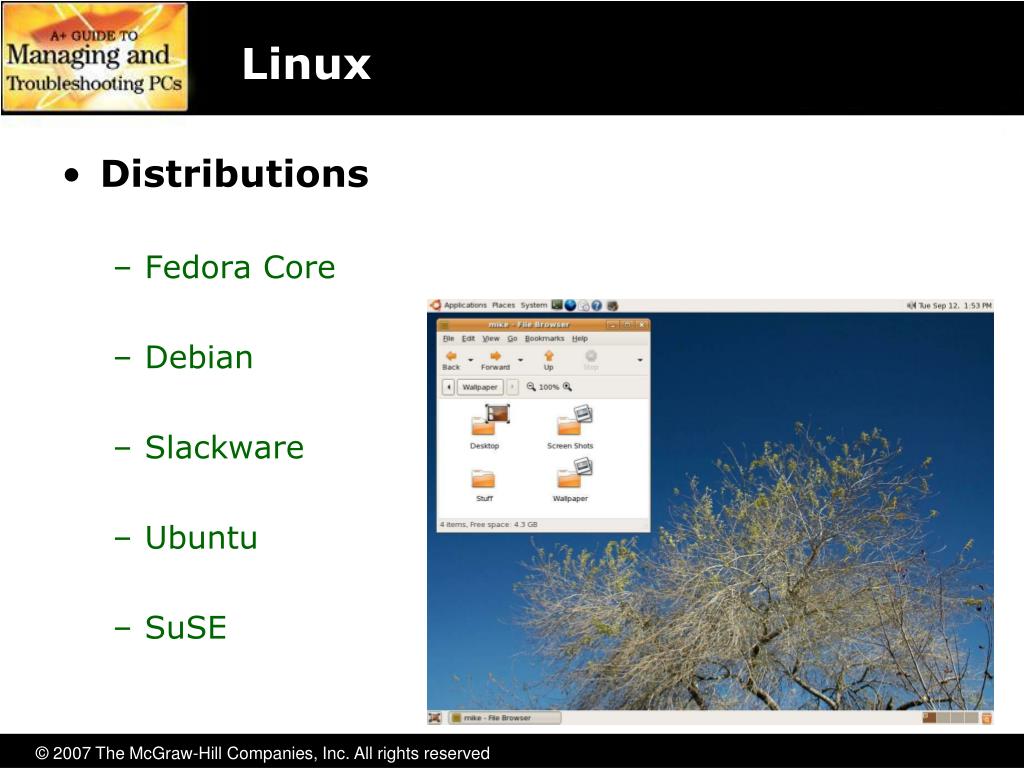Toggle the mike - File Browser taskbar button
The height and width of the screenshot is (768, 1024).
pyautogui.click(x=505, y=718)
